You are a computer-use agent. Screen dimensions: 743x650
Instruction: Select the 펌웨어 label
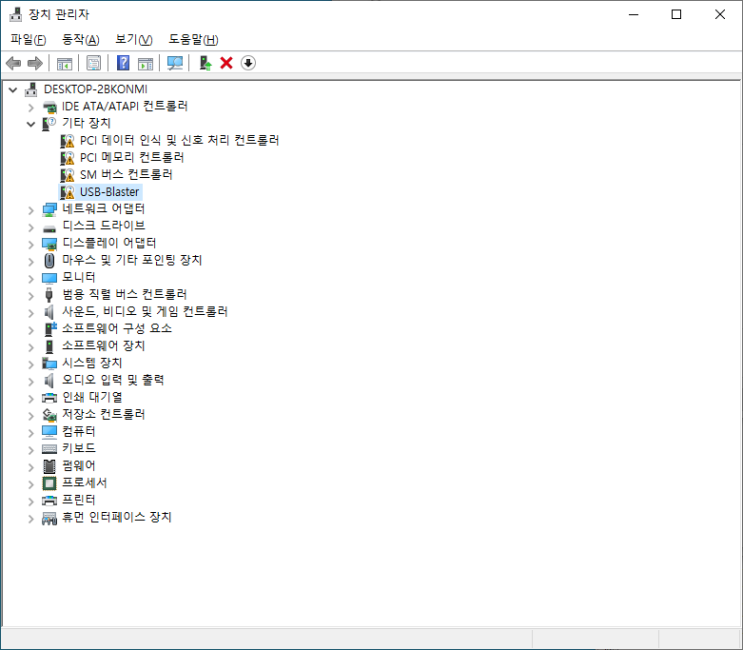(x=79, y=465)
